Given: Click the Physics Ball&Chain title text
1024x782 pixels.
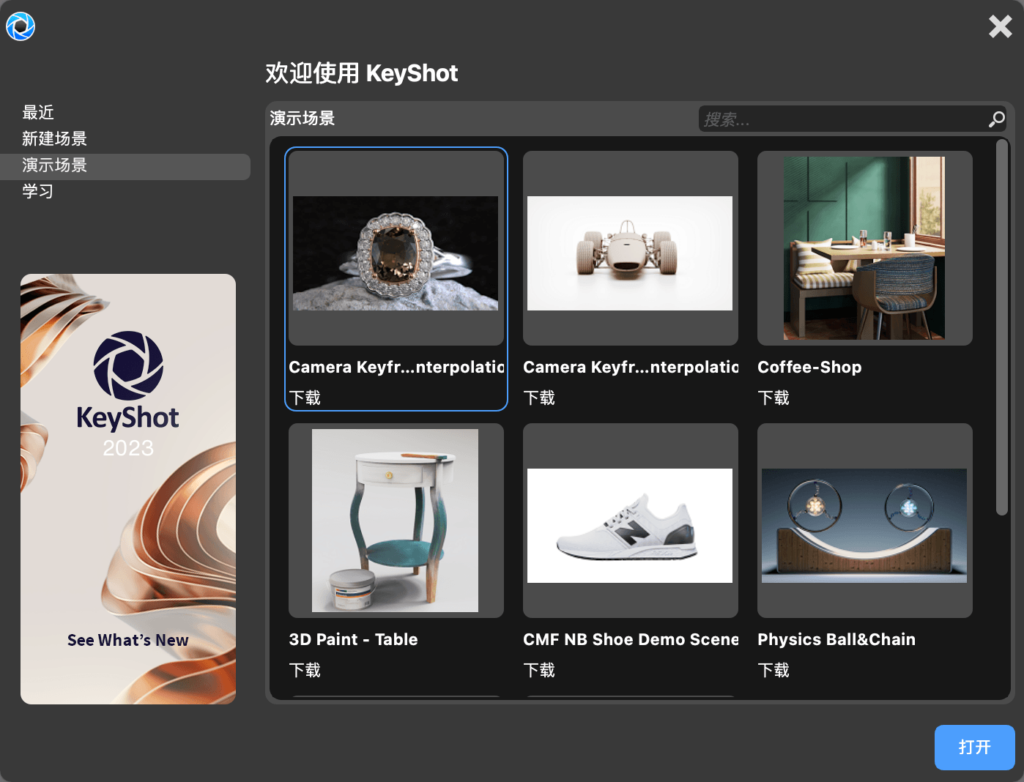Looking at the screenshot, I should coord(837,640).
